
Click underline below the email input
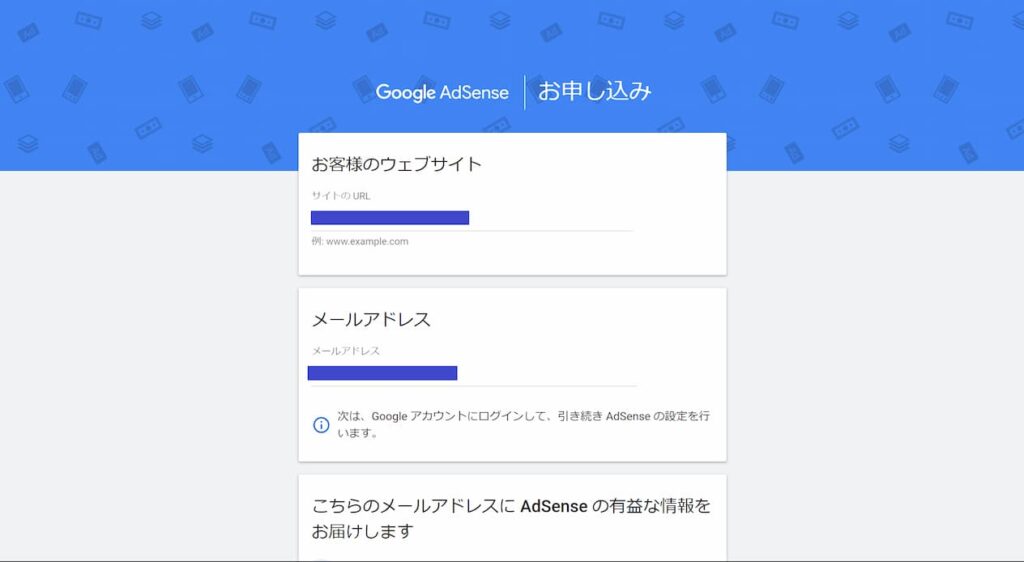tap(473, 386)
